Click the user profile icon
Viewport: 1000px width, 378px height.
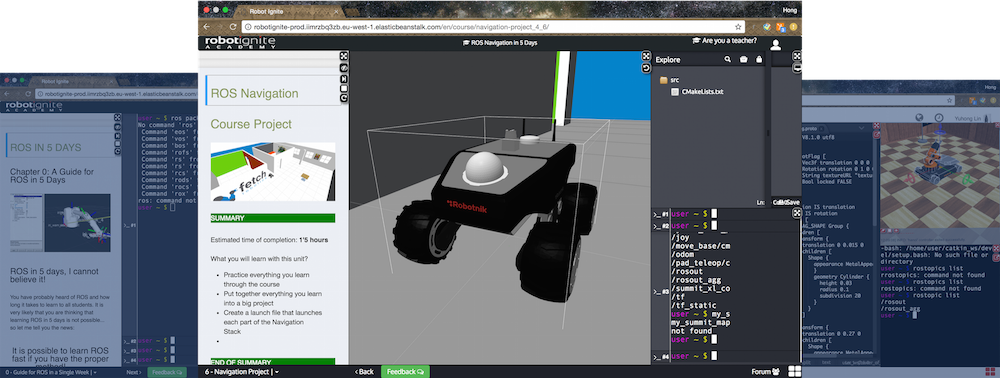pos(776,45)
